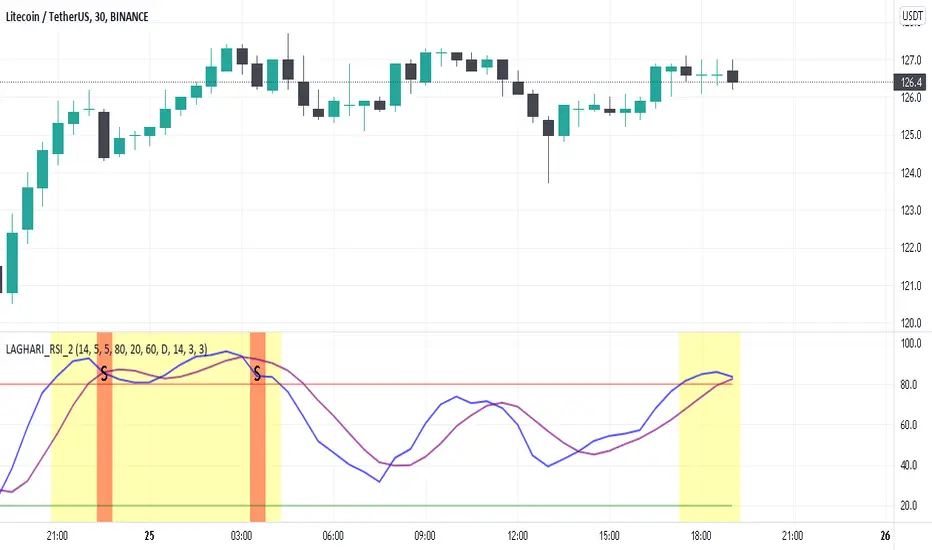The height and width of the screenshot is (550, 932).
Task: Click the last black candle on the chart
Action: point(732,76)
